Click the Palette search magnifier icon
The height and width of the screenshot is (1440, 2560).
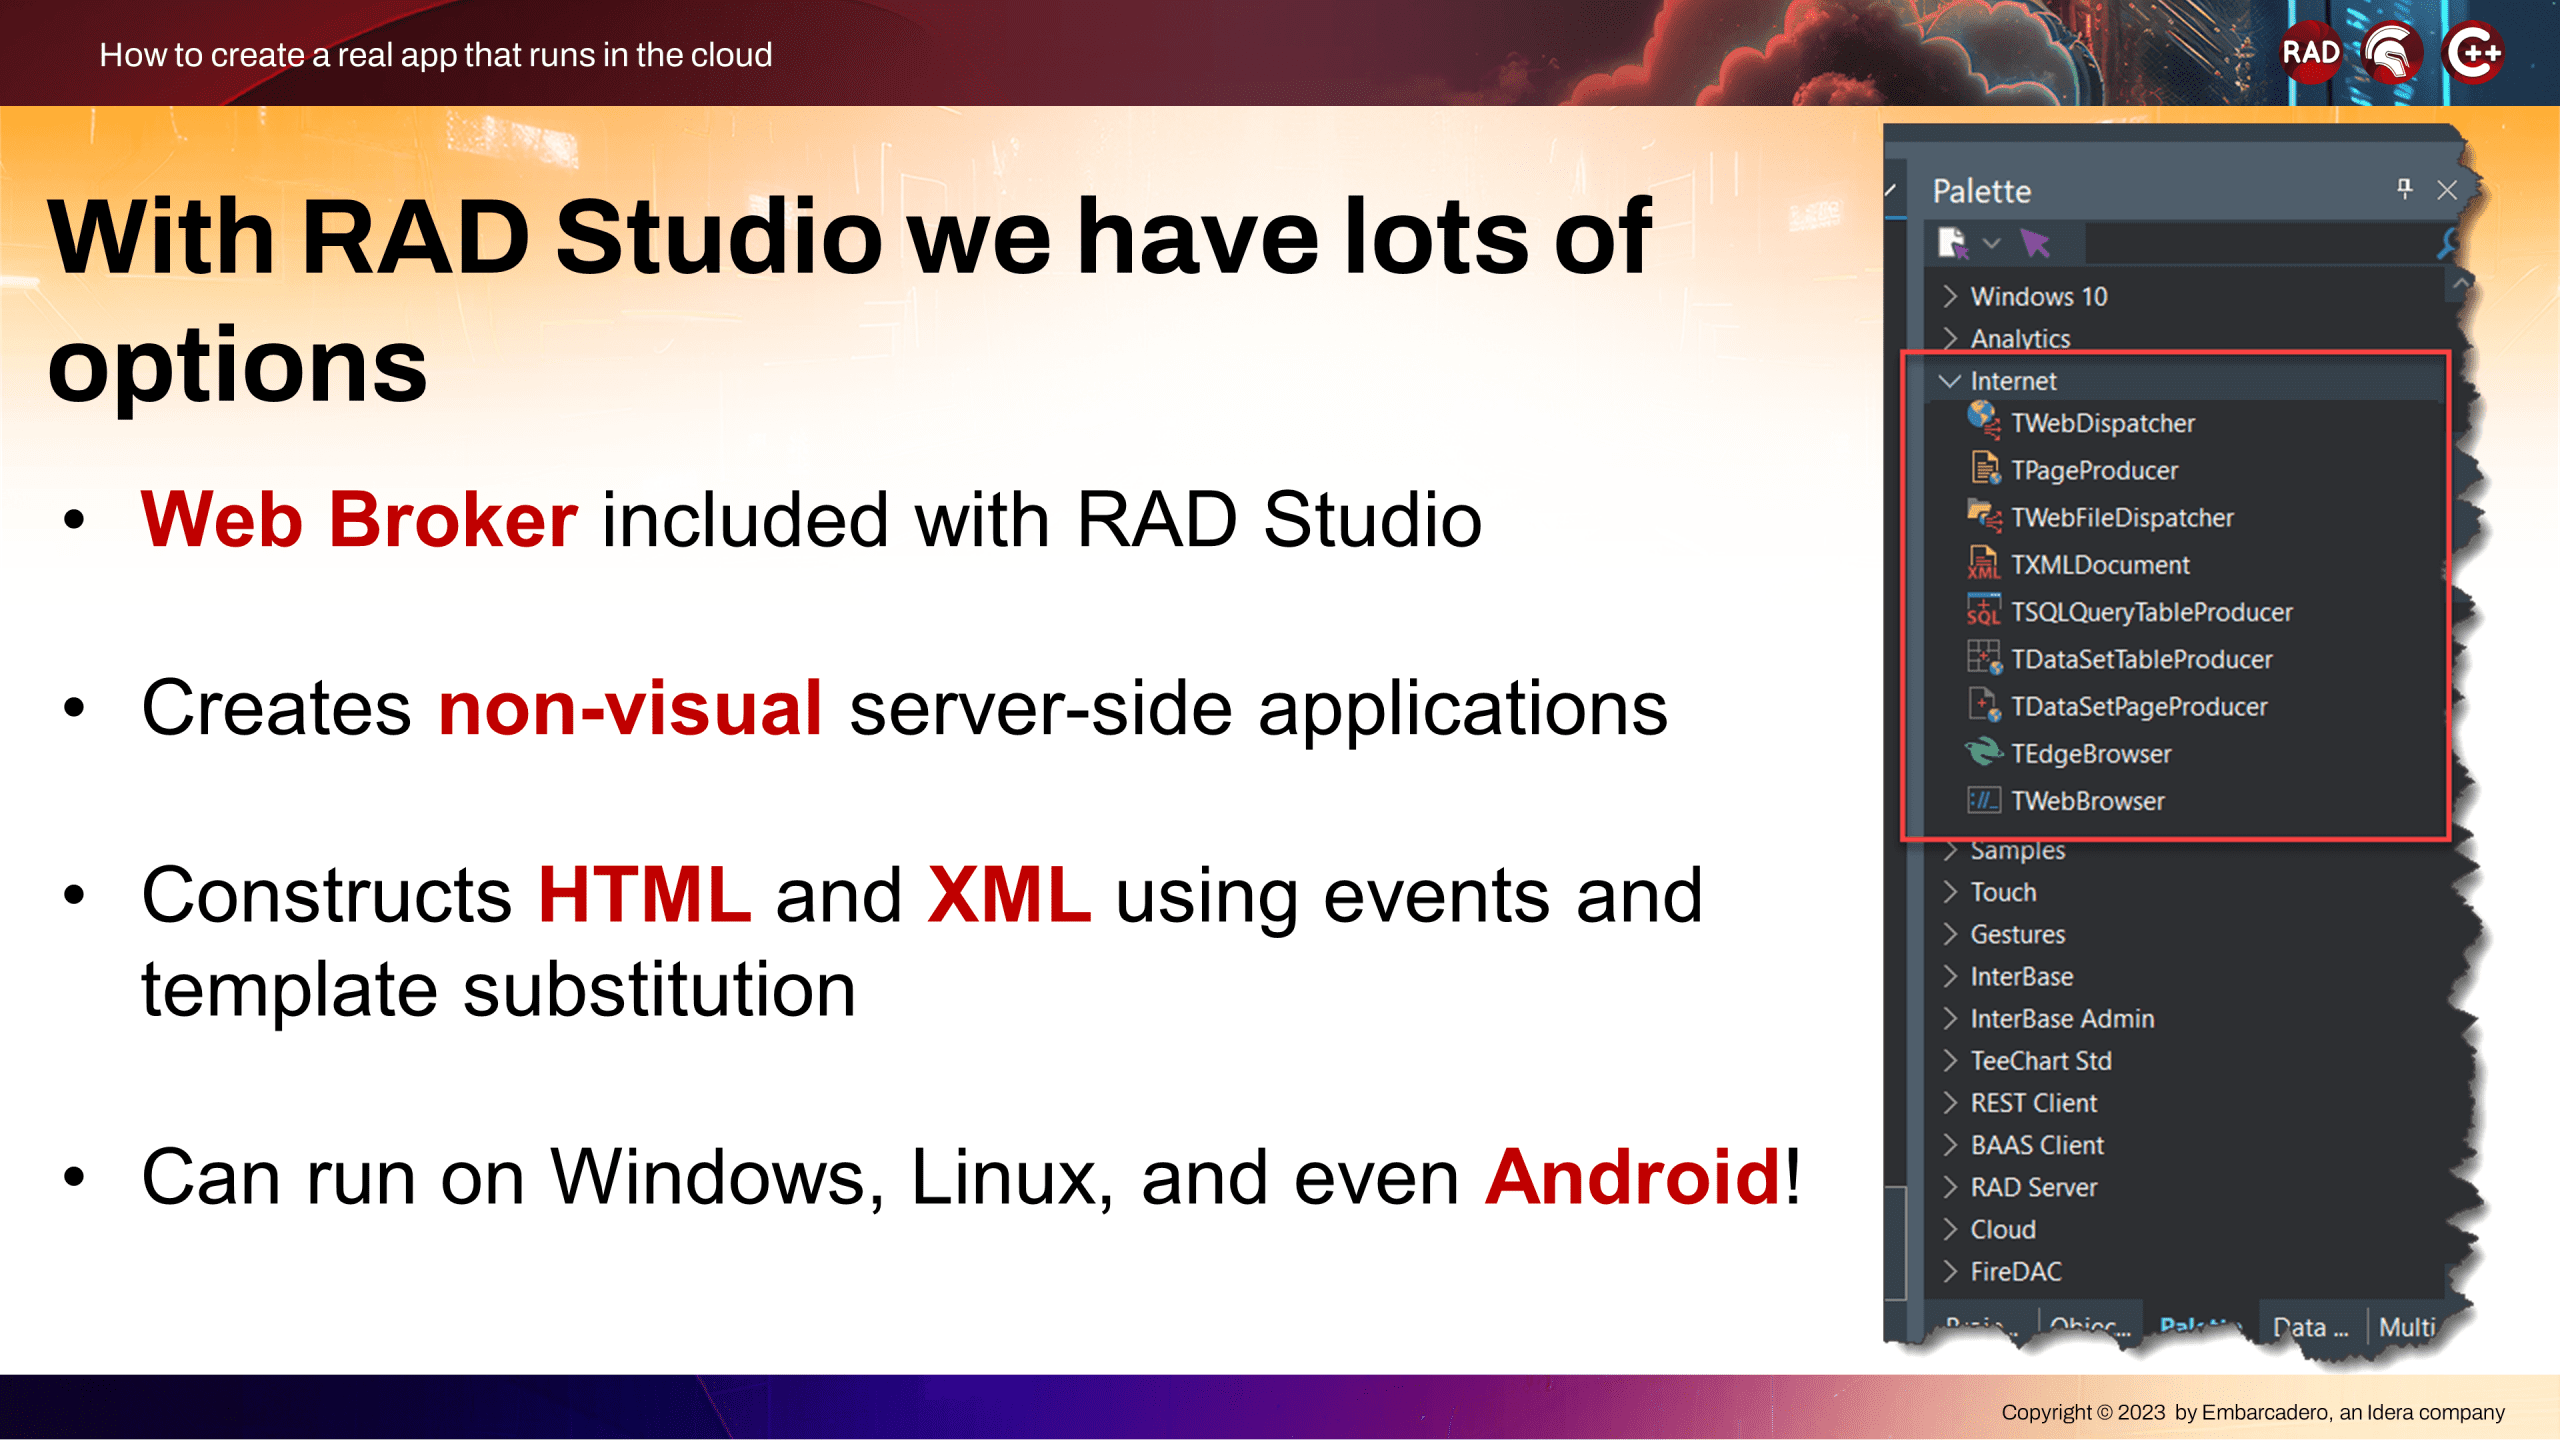tap(2446, 243)
